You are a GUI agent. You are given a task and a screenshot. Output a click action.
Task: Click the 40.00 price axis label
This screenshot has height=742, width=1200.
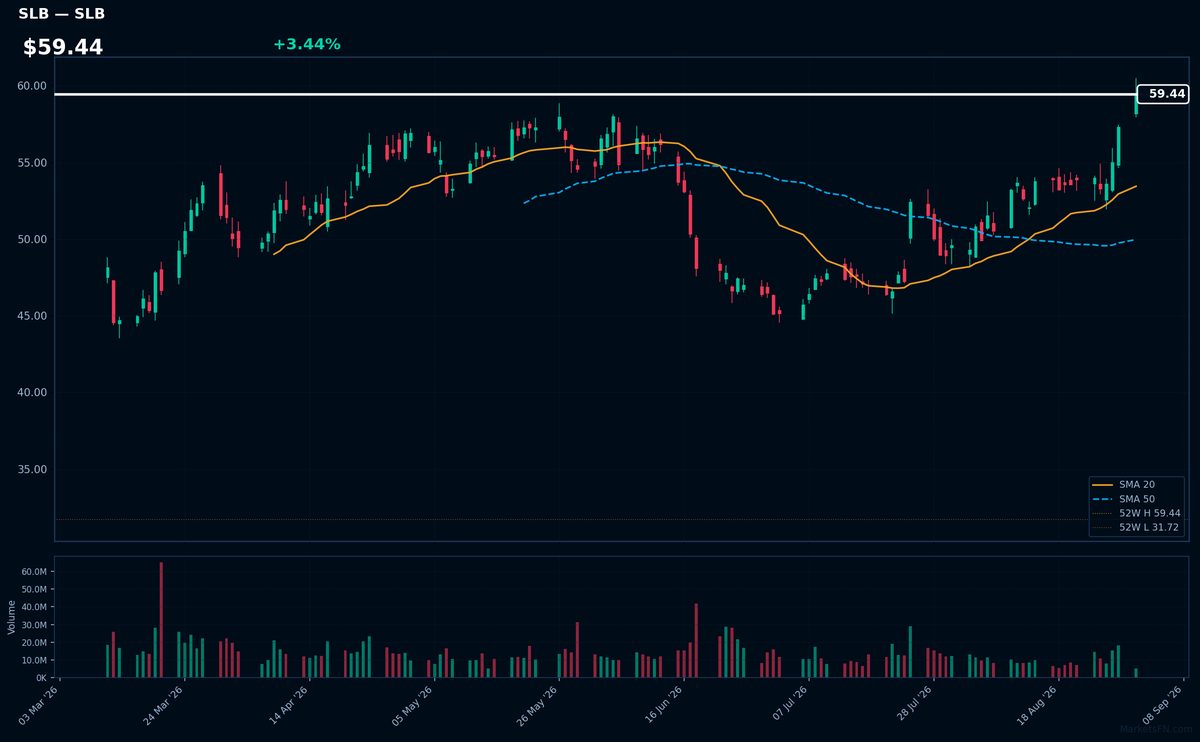pyautogui.click(x=32, y=393)
